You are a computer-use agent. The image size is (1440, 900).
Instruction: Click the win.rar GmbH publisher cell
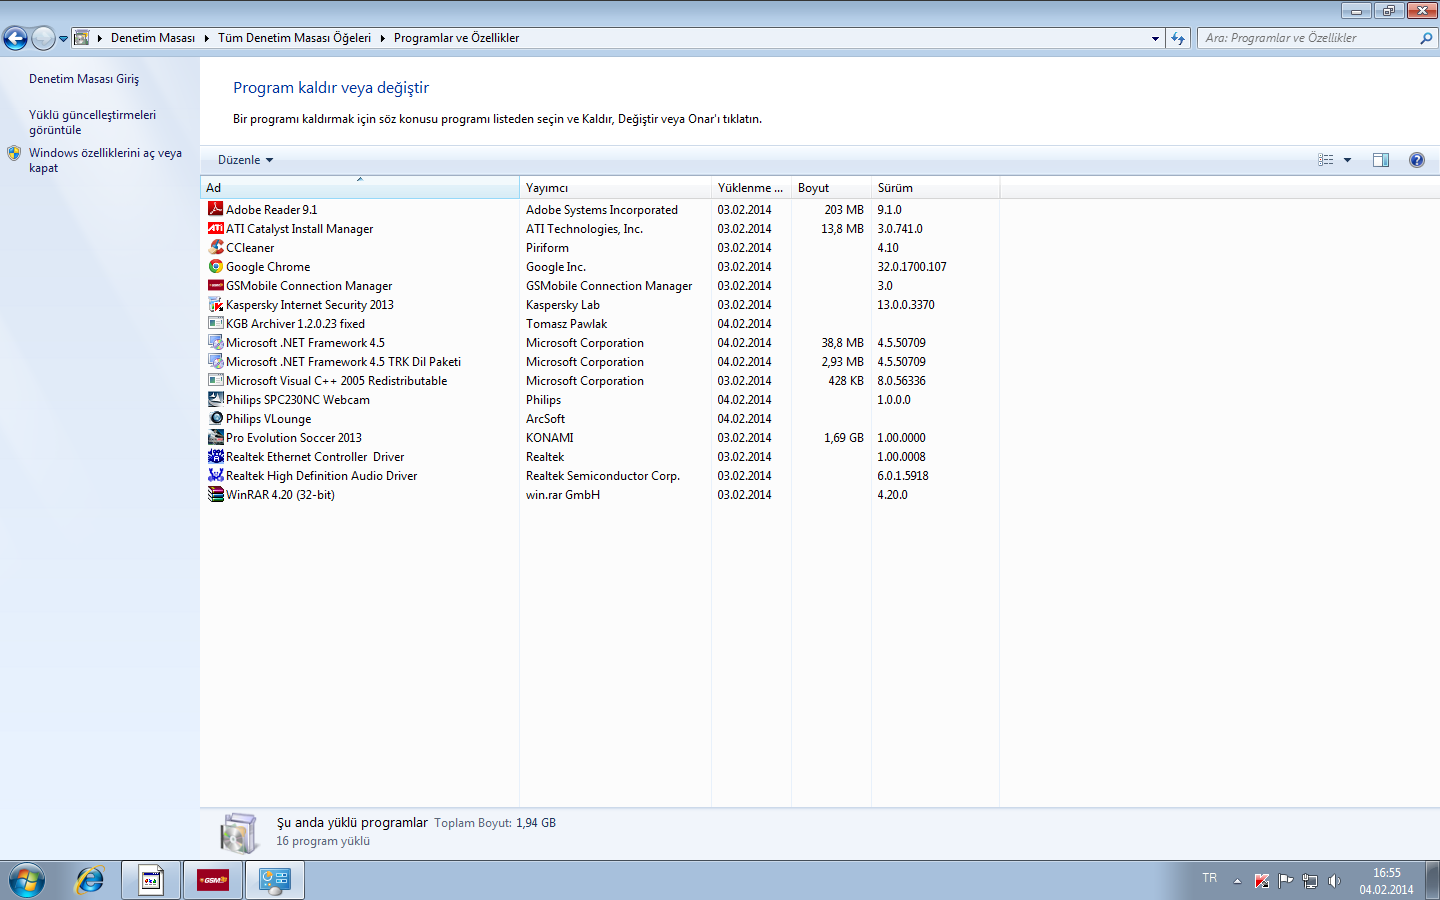pyautogui.click(x=563, y=494)
